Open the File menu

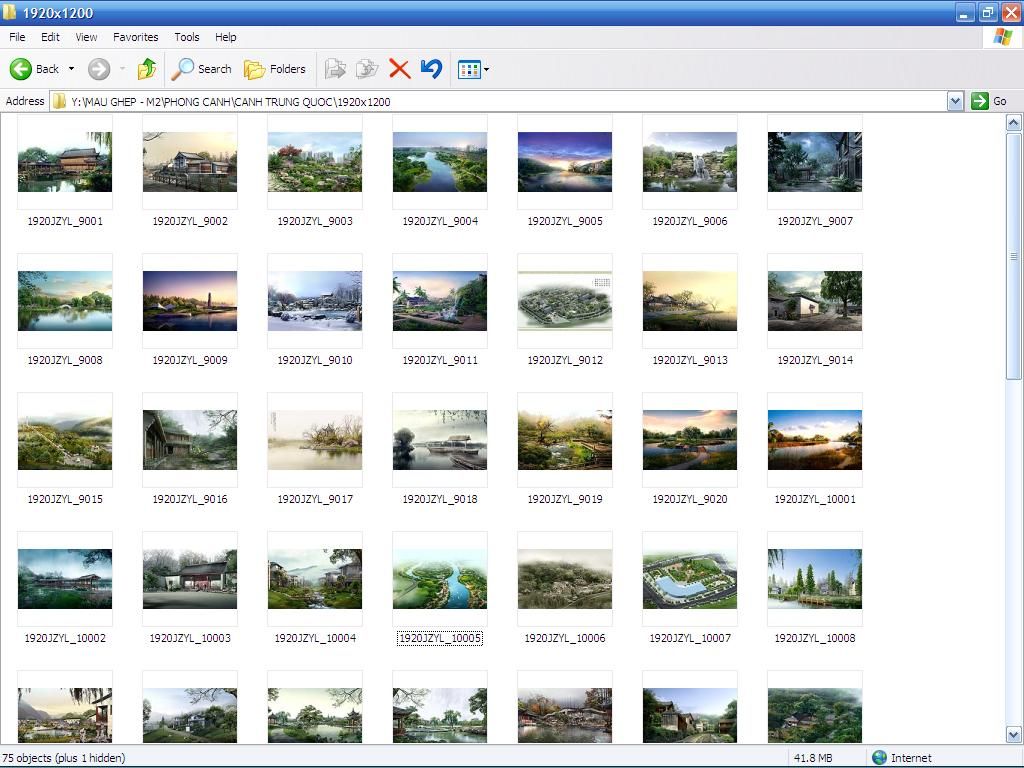pos(17,37)
